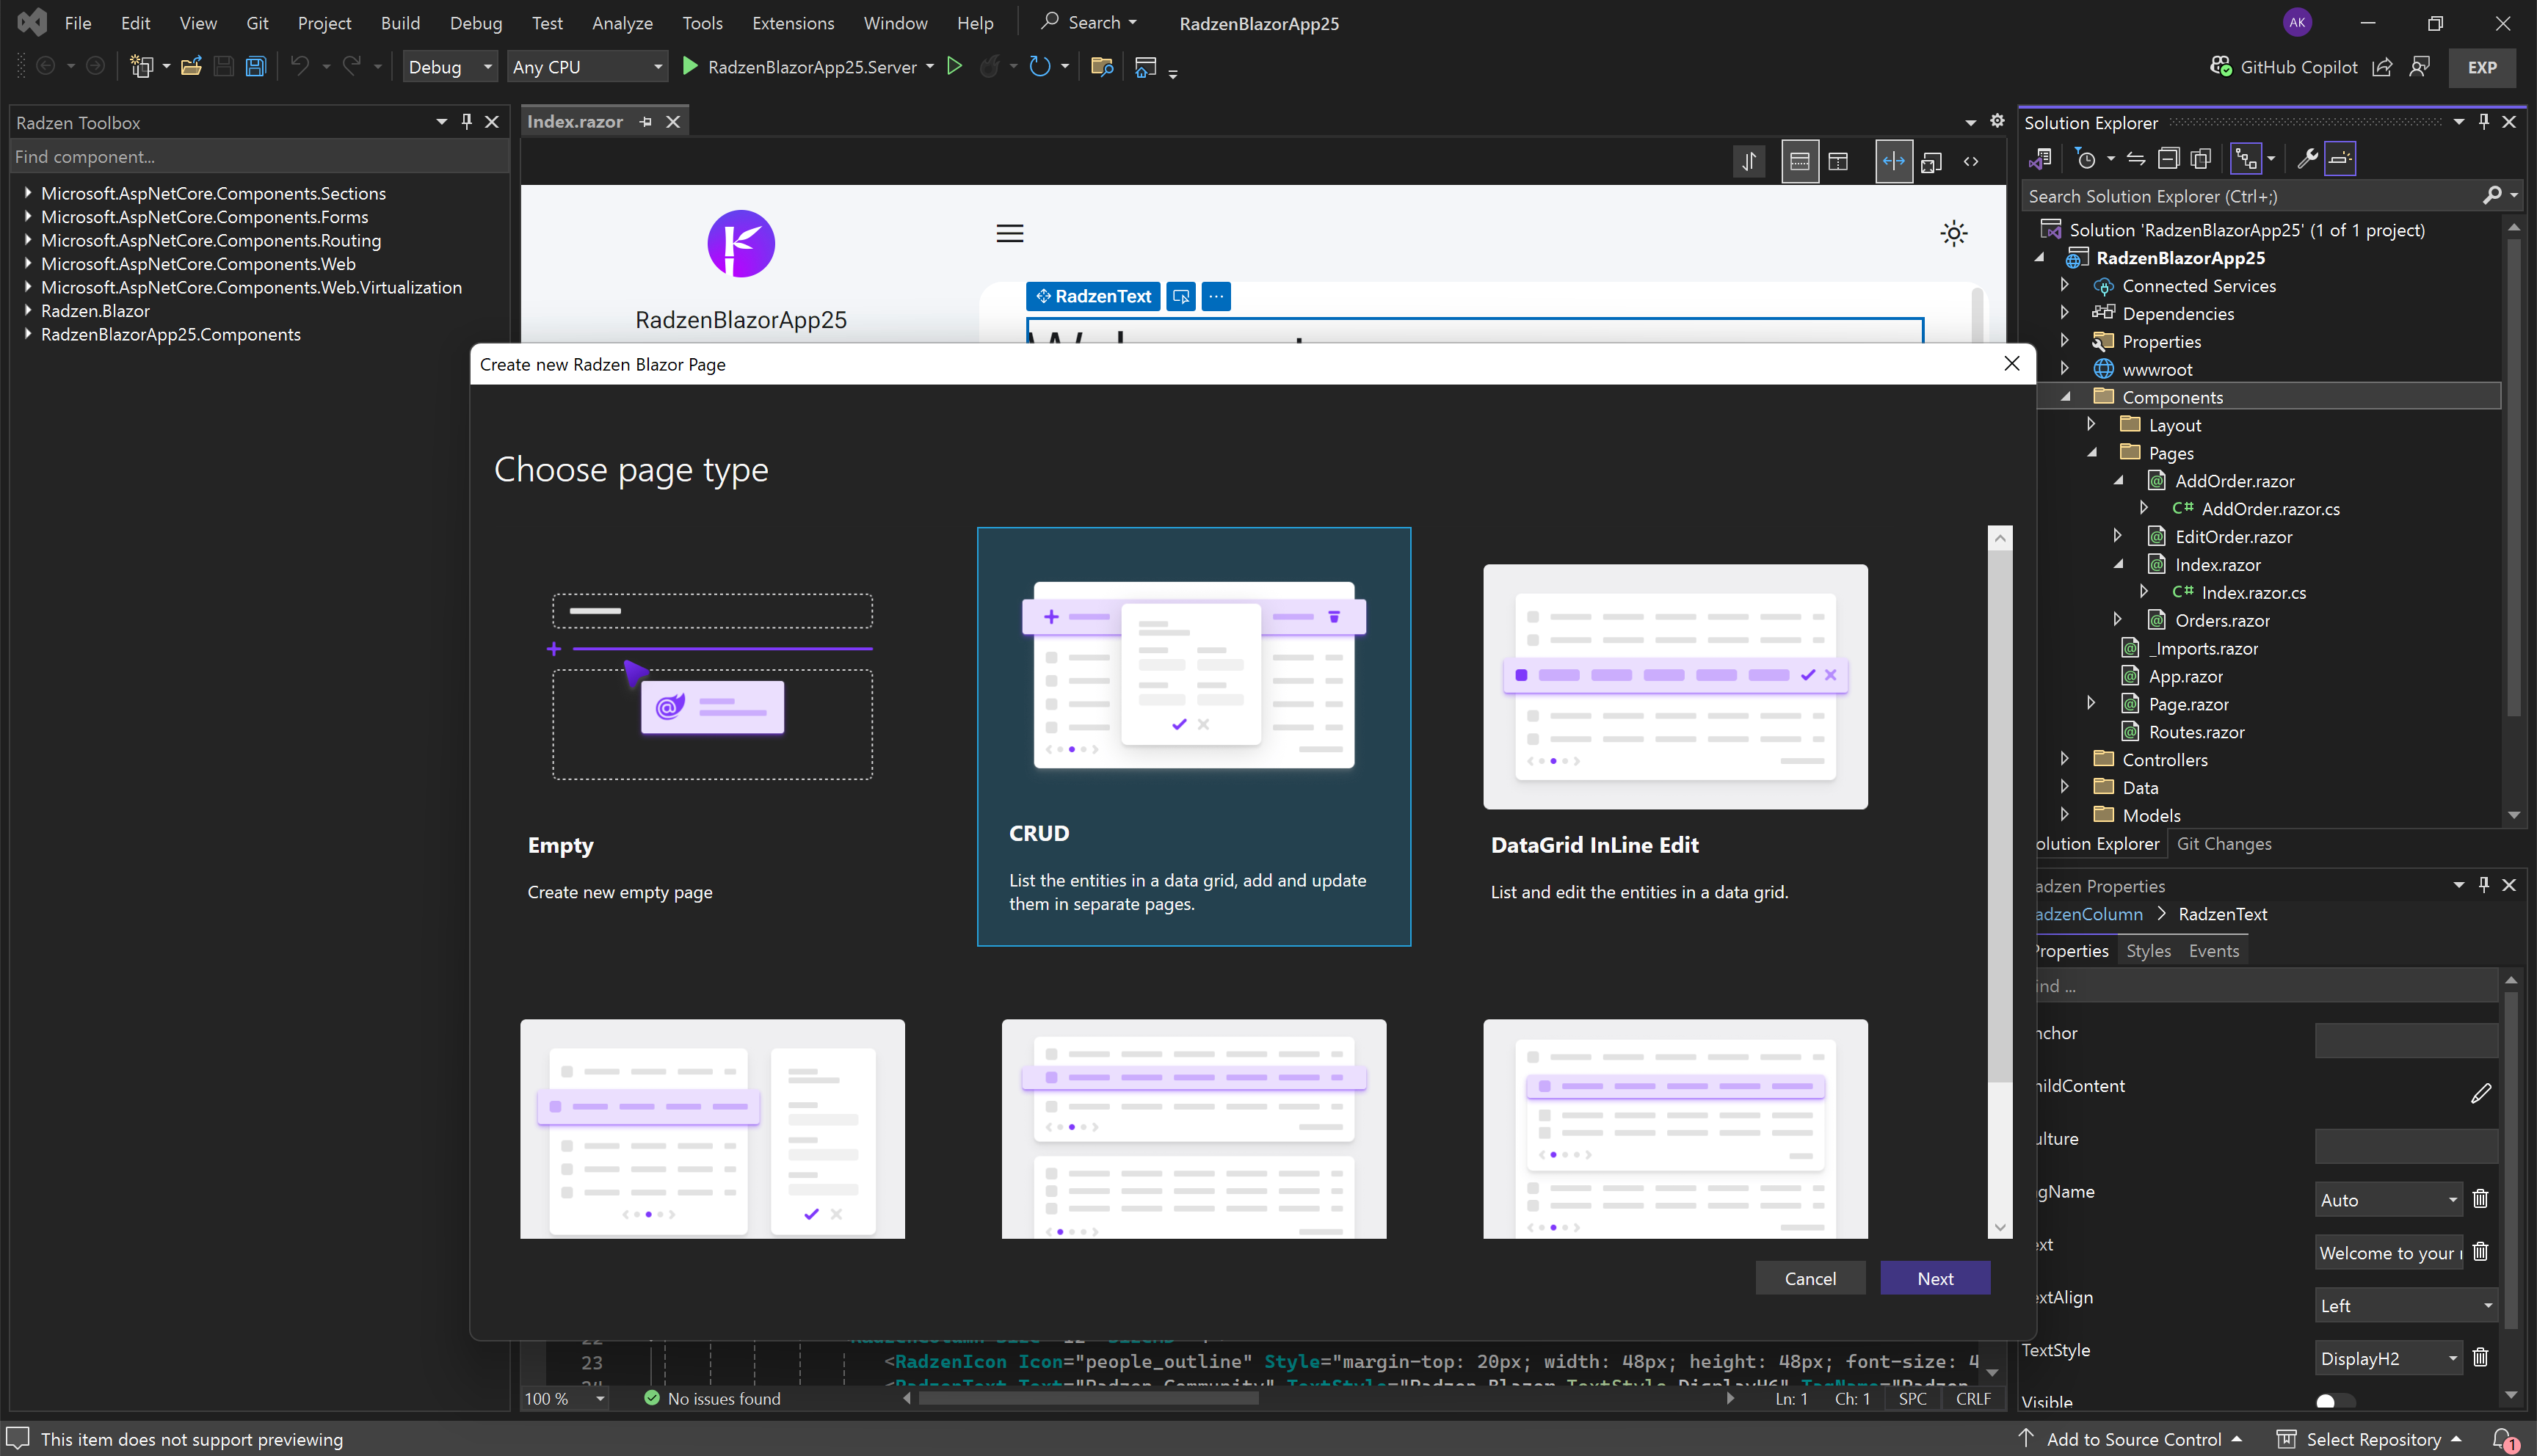Toggle the sun theme switch in designer preview
This screenshot has width=2537, height=1456.
pos(1953,234)
